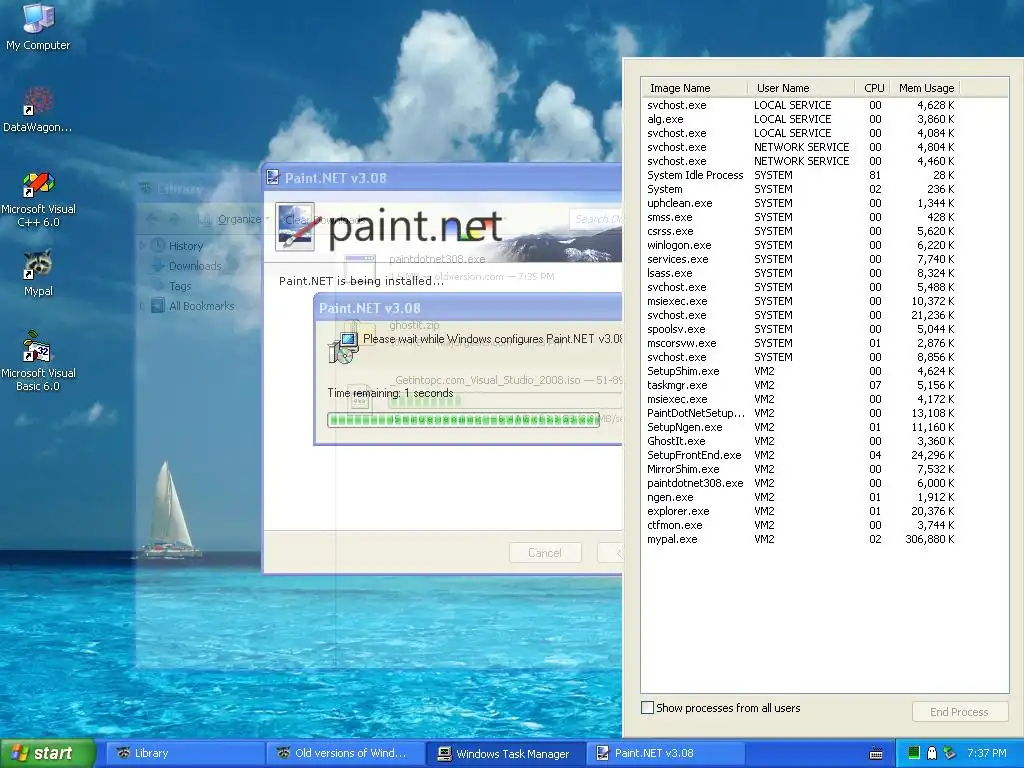Click the system clock showing 7:37 PM
Image resolution: width=1024 pixels, height=768 pixels.
[986, 753]
